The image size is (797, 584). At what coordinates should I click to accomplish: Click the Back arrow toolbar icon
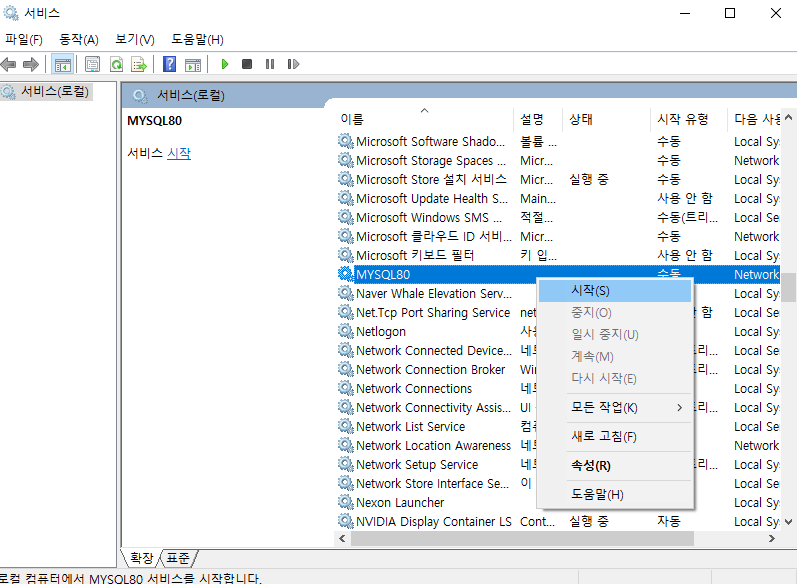tap(9, 64)
